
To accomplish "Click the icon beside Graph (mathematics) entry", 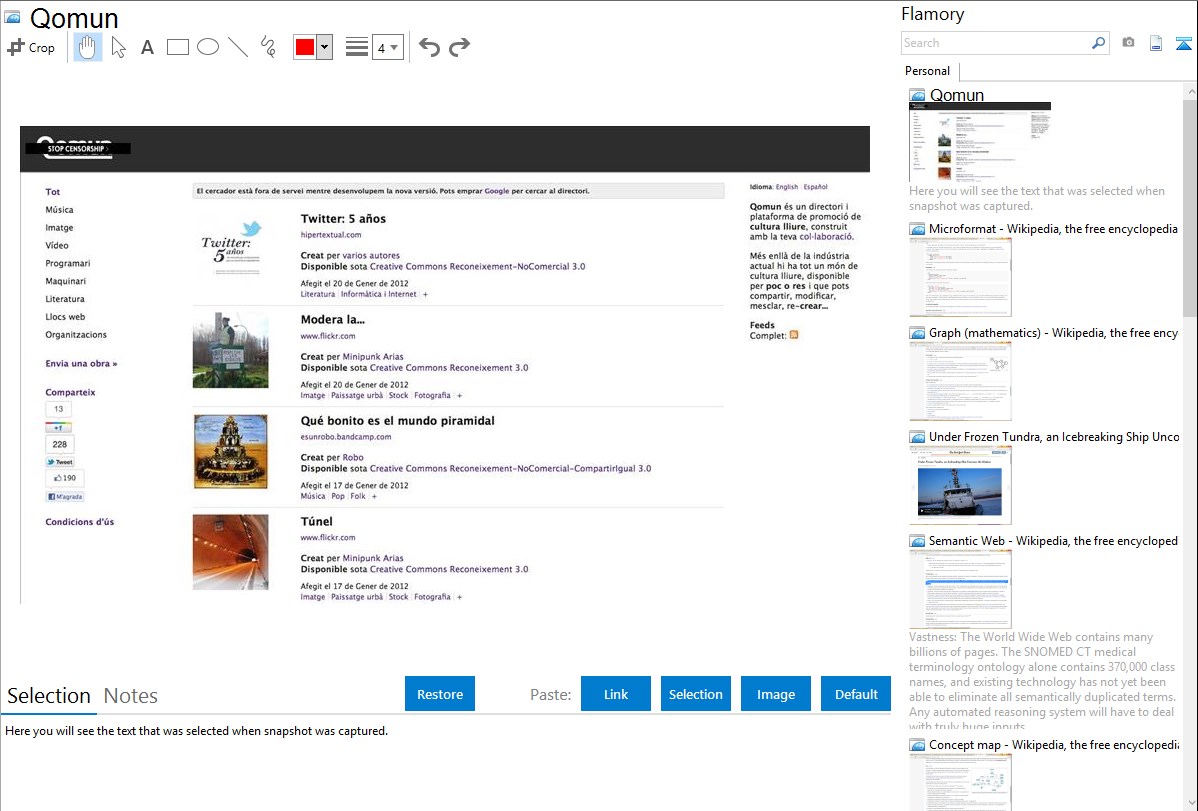I will [917, 333].
